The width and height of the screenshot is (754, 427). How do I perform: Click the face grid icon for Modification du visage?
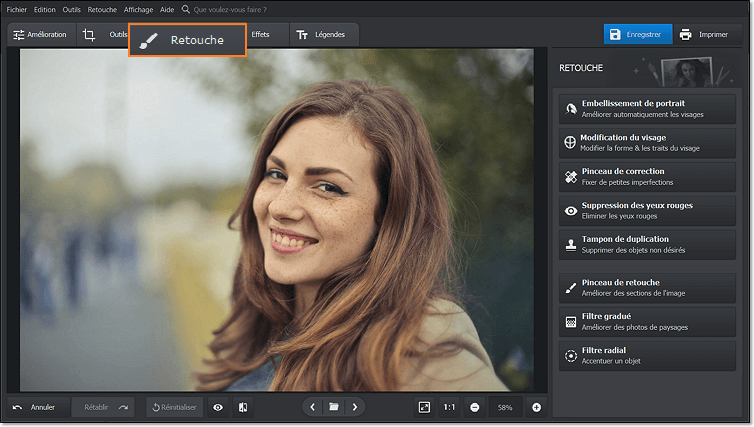tap(570, 142)
